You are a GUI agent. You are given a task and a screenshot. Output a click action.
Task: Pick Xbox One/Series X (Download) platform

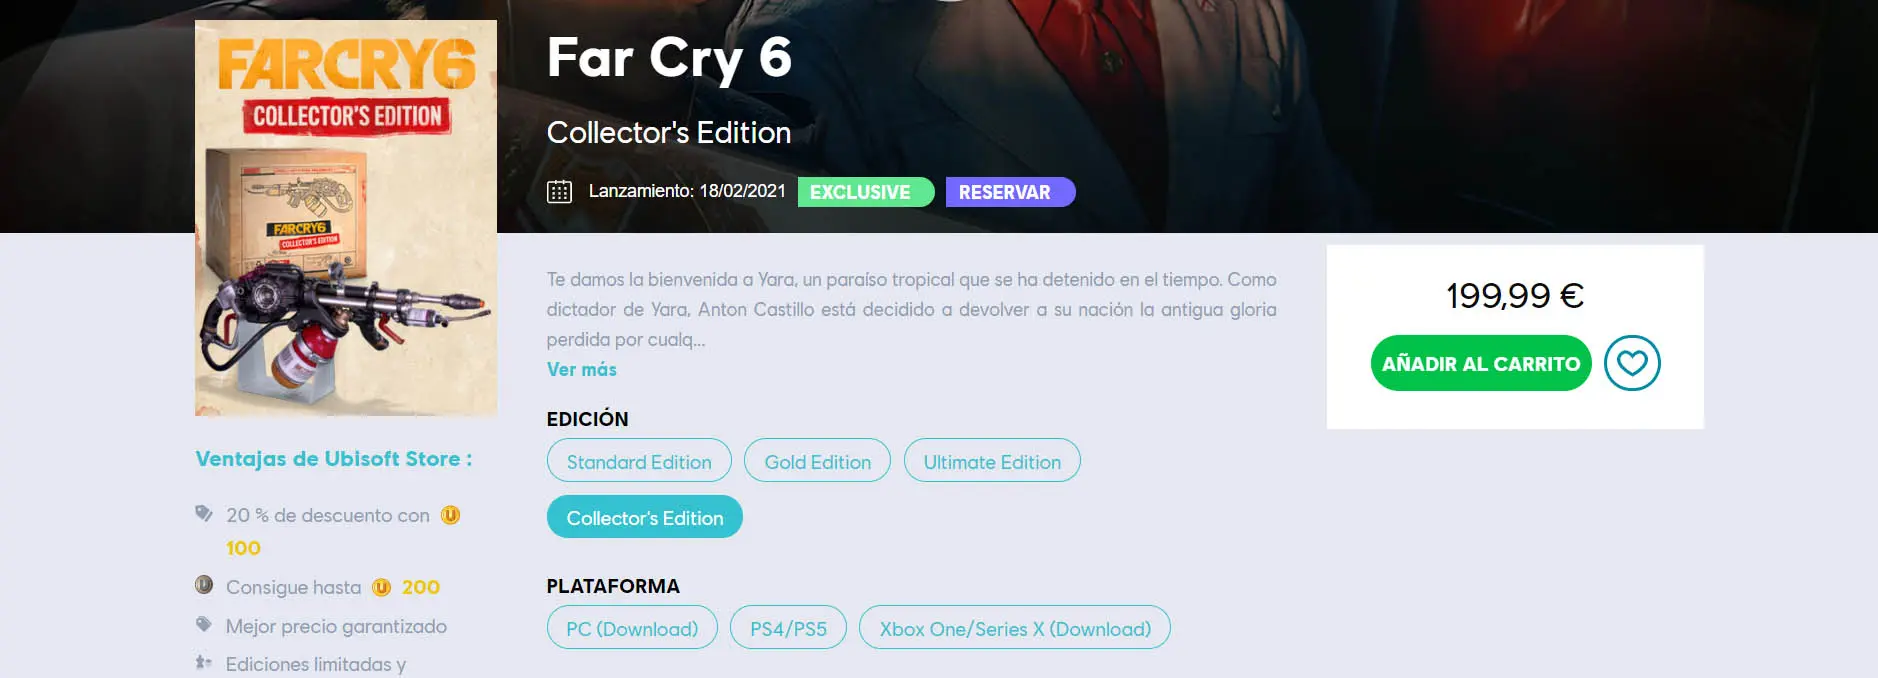[1015, 628]
